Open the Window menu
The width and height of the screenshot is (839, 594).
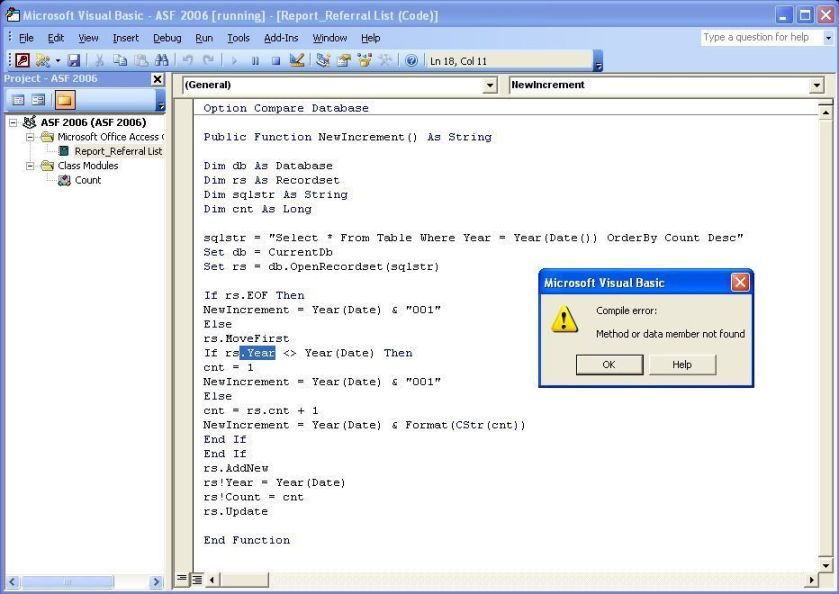coord(330,38)
